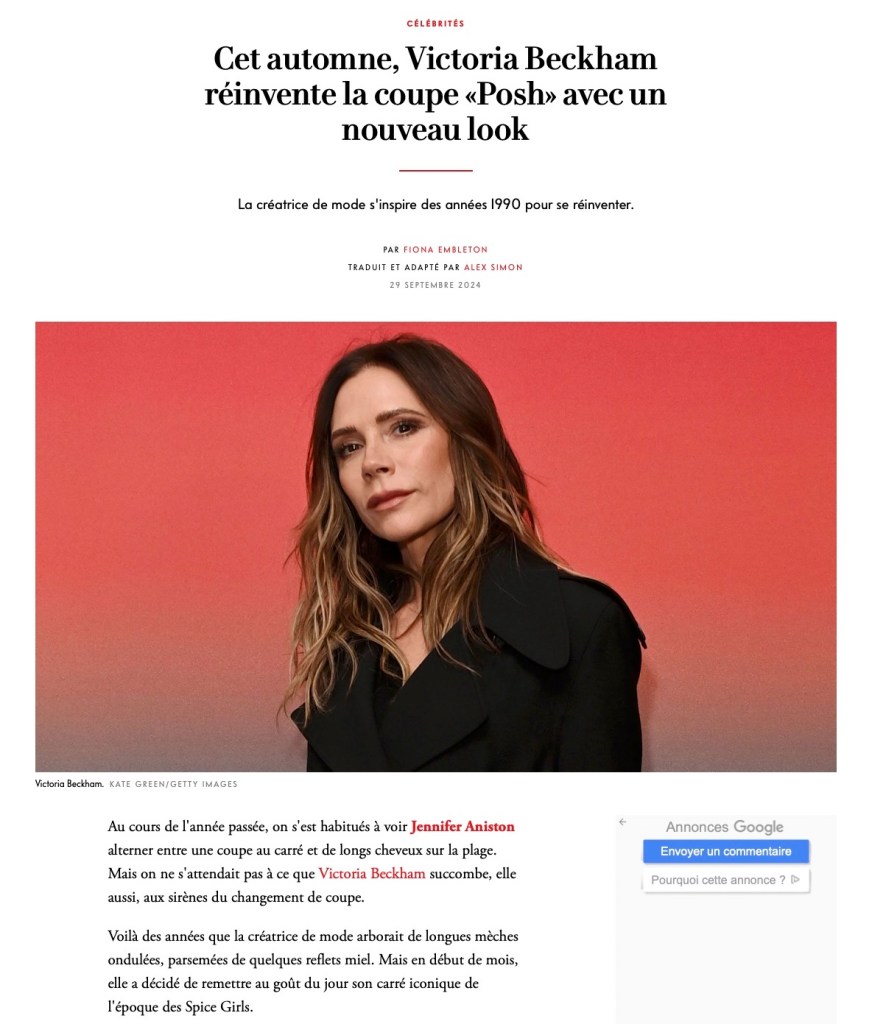Click the Envoyer un commentaire button
Viewport: 872px width, 1024px height.
[x=726, y=852]
